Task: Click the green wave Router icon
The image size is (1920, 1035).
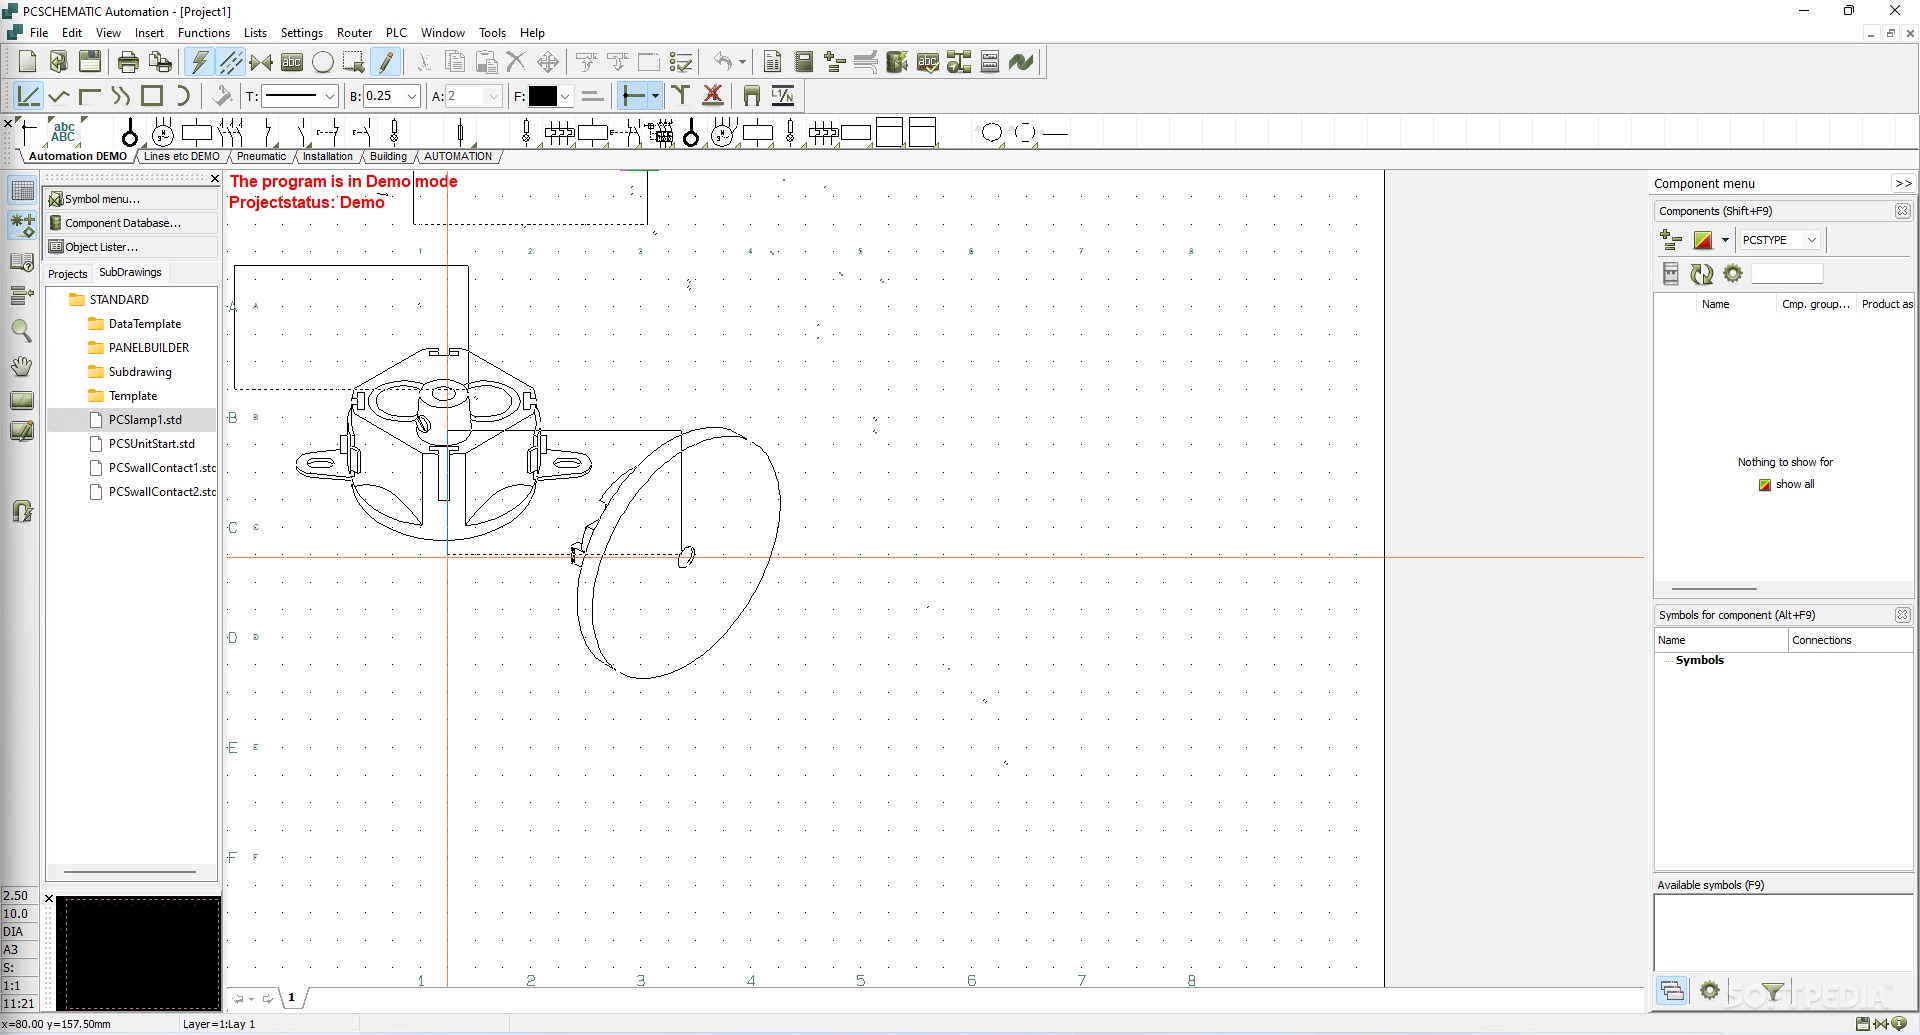Action: pos(1021,62)
